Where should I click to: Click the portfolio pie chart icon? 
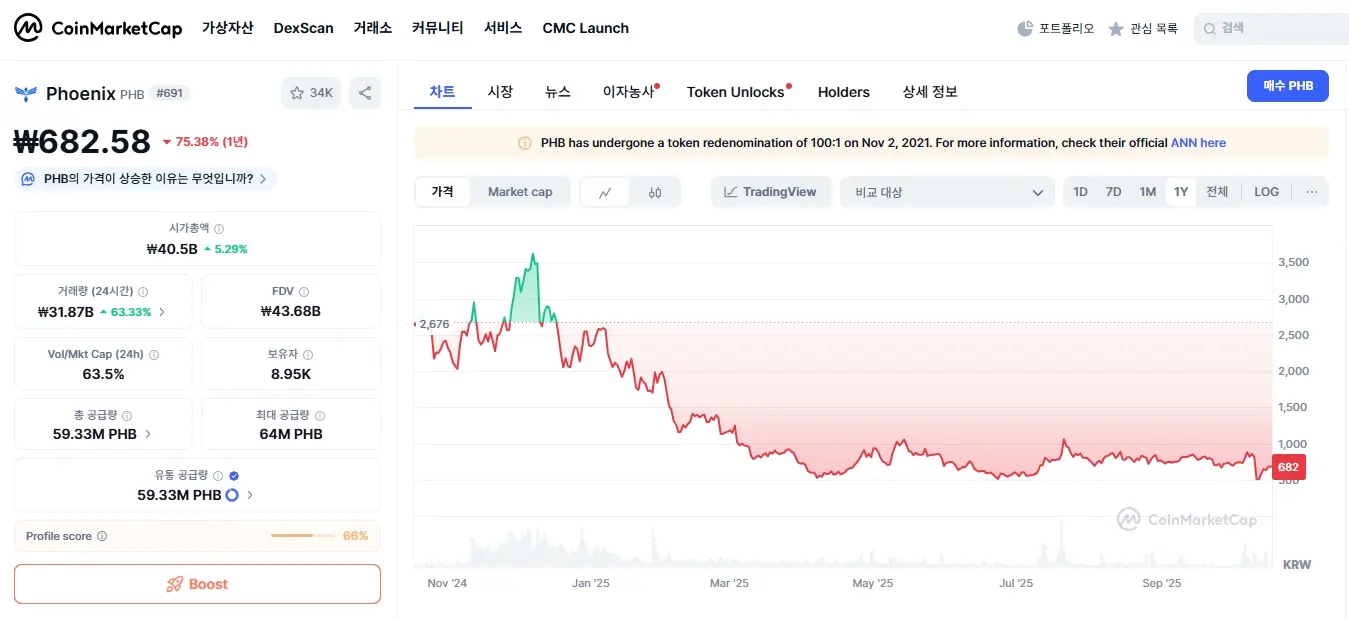click(x=1025, y=29)
